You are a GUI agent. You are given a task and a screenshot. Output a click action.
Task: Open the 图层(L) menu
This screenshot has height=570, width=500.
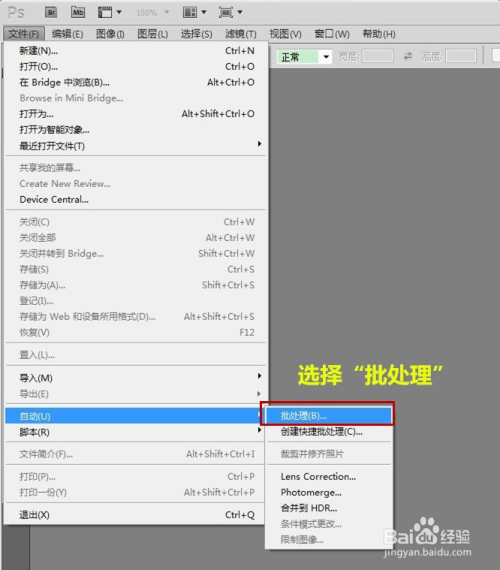(x=153, y=34)
